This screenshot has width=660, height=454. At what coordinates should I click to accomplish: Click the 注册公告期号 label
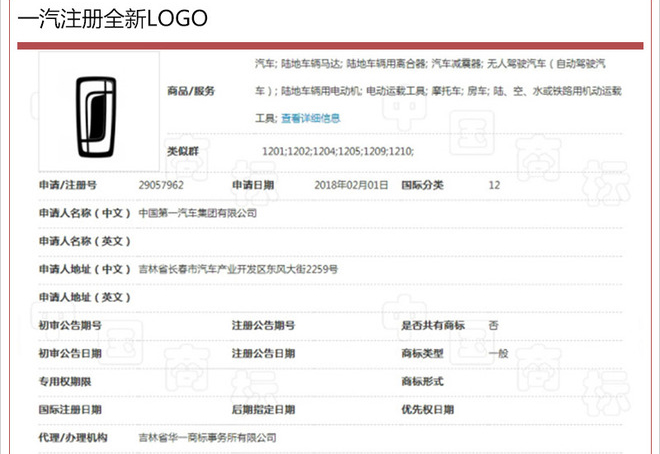tap(264, 325)
